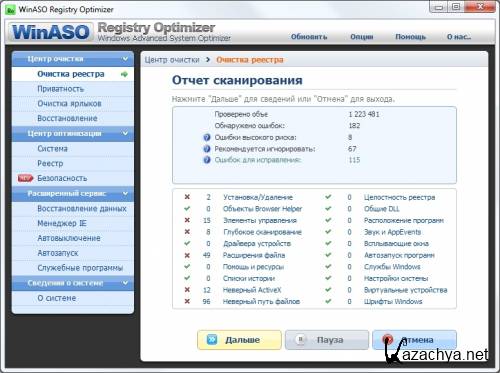This screenshot has width=500, height=373.
Task: Open the О нас menu
Action: 459,37
